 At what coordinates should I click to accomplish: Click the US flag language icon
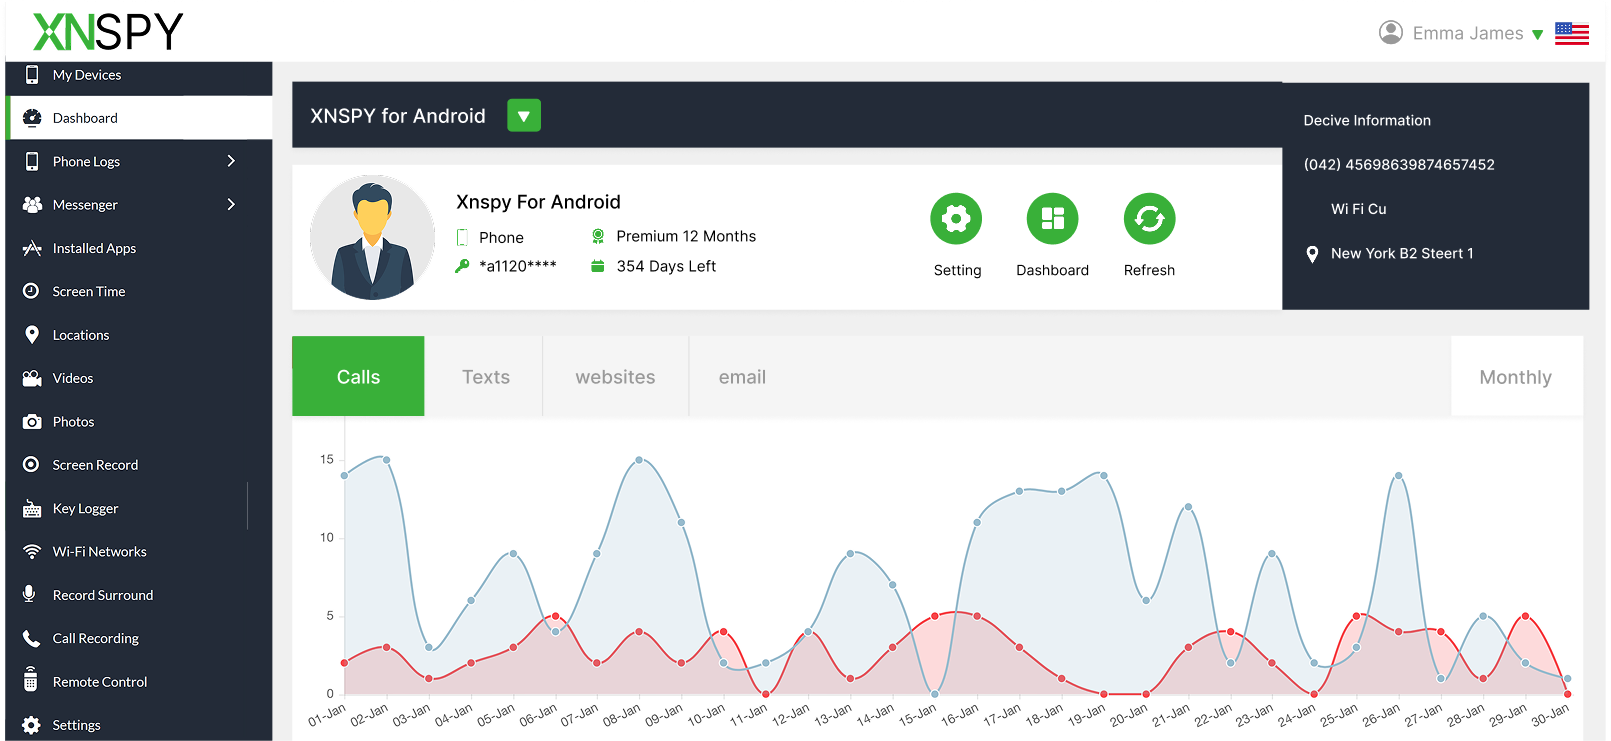point(1571,34)
